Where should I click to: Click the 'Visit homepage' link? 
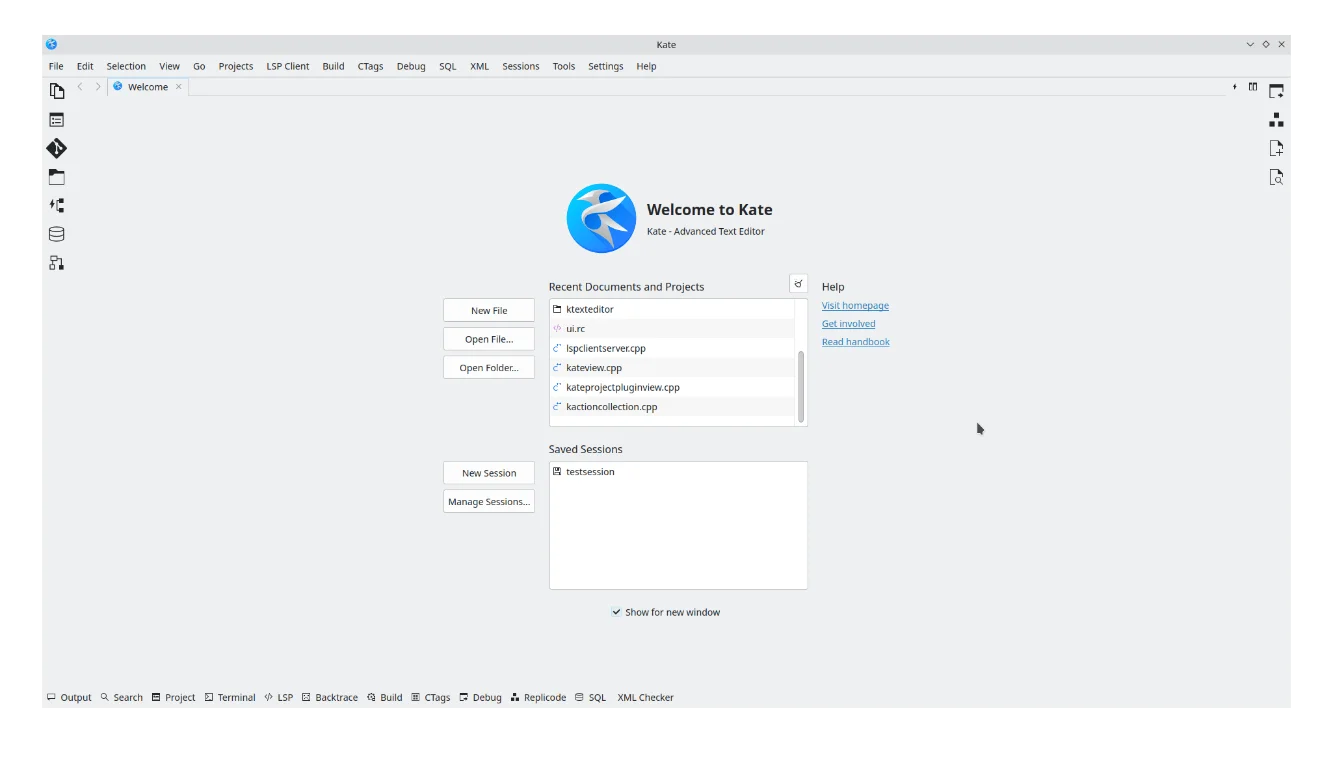click(855, 306)
